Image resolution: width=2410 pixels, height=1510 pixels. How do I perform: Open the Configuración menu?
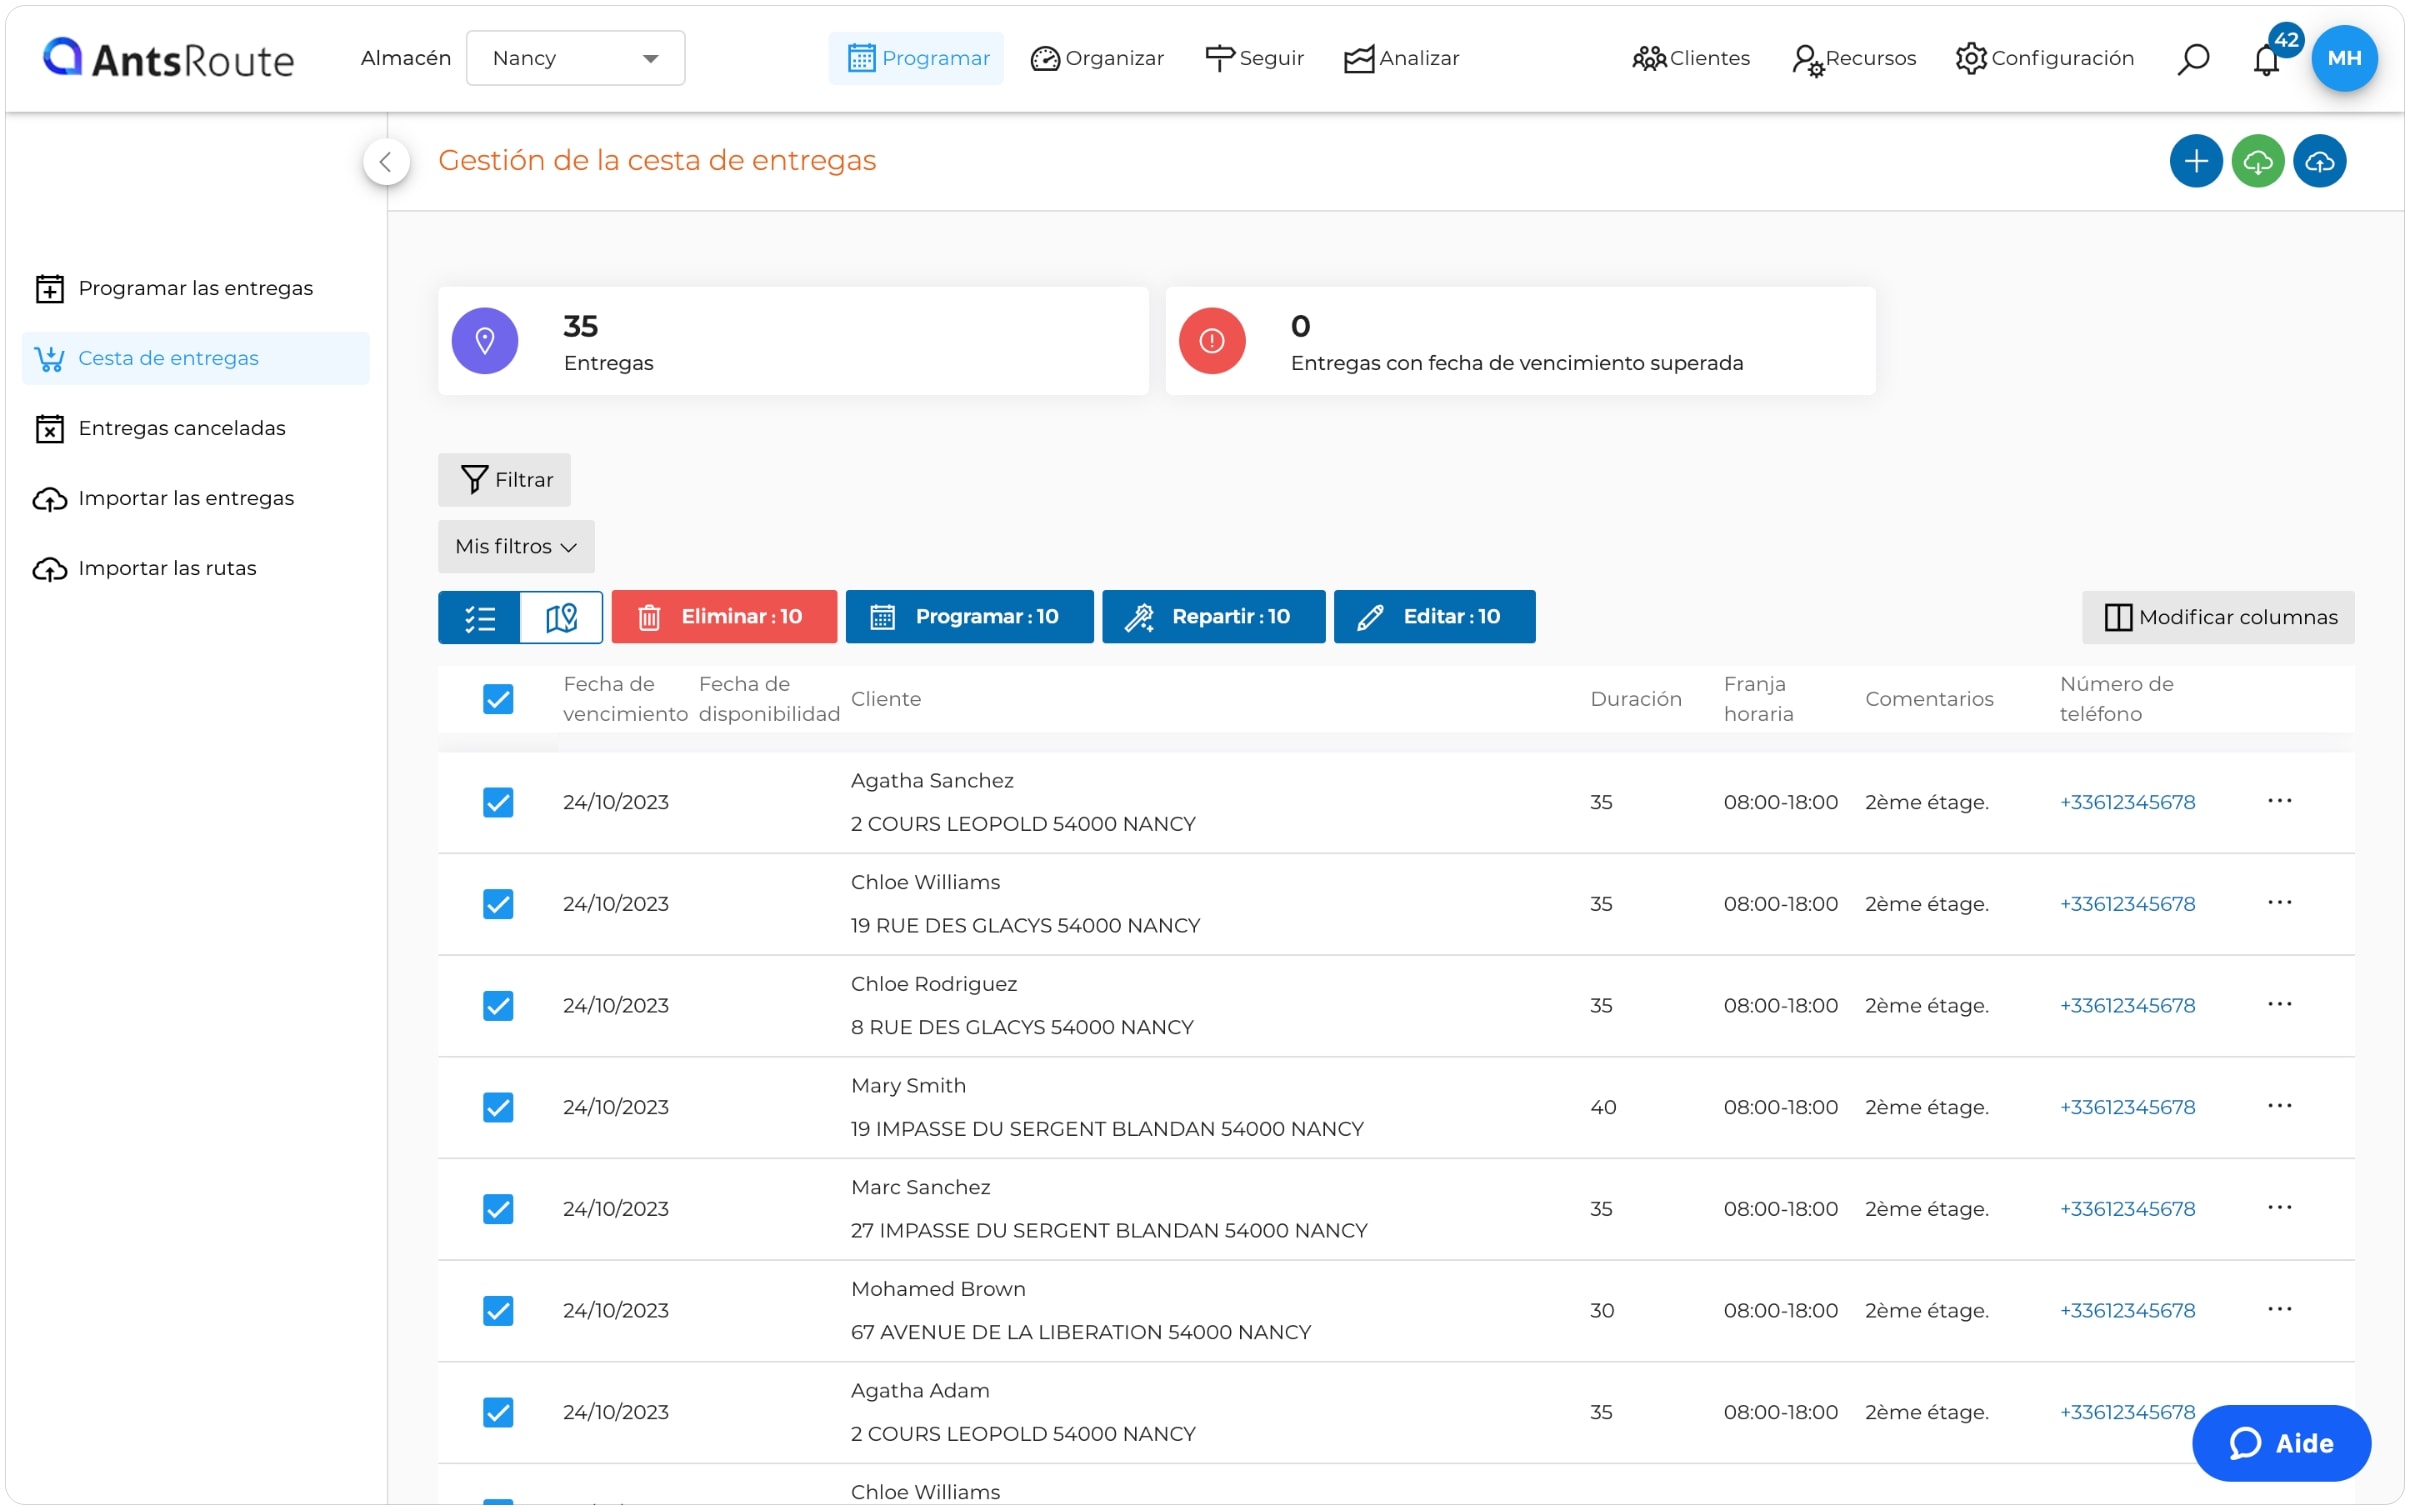[x=2045, y=58]
